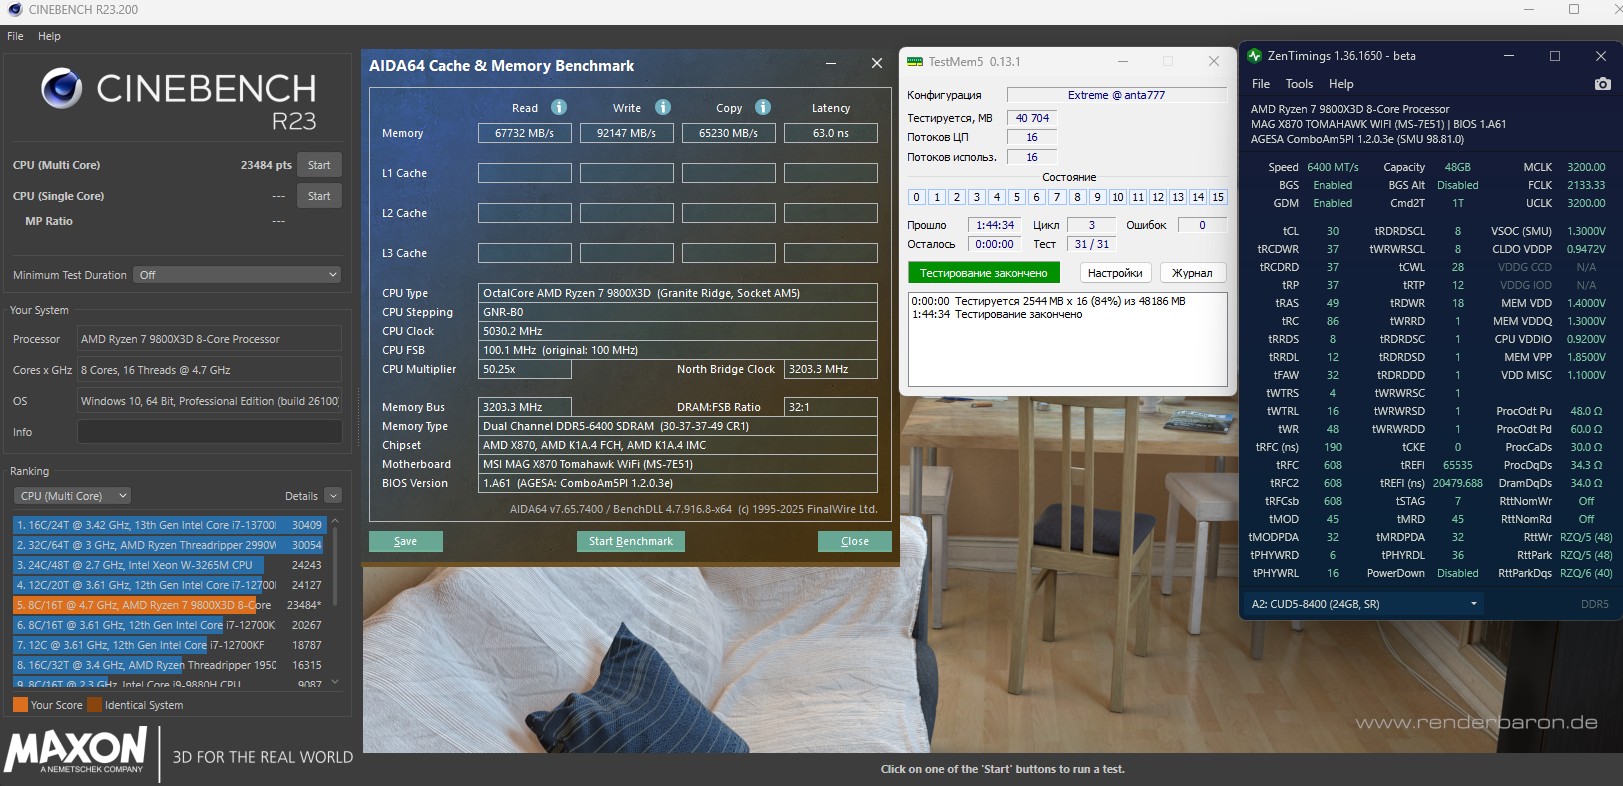Open ZenTimings Tools menu
The height and width of the screenshot is (786, 1623).
tap(1299, 84)
